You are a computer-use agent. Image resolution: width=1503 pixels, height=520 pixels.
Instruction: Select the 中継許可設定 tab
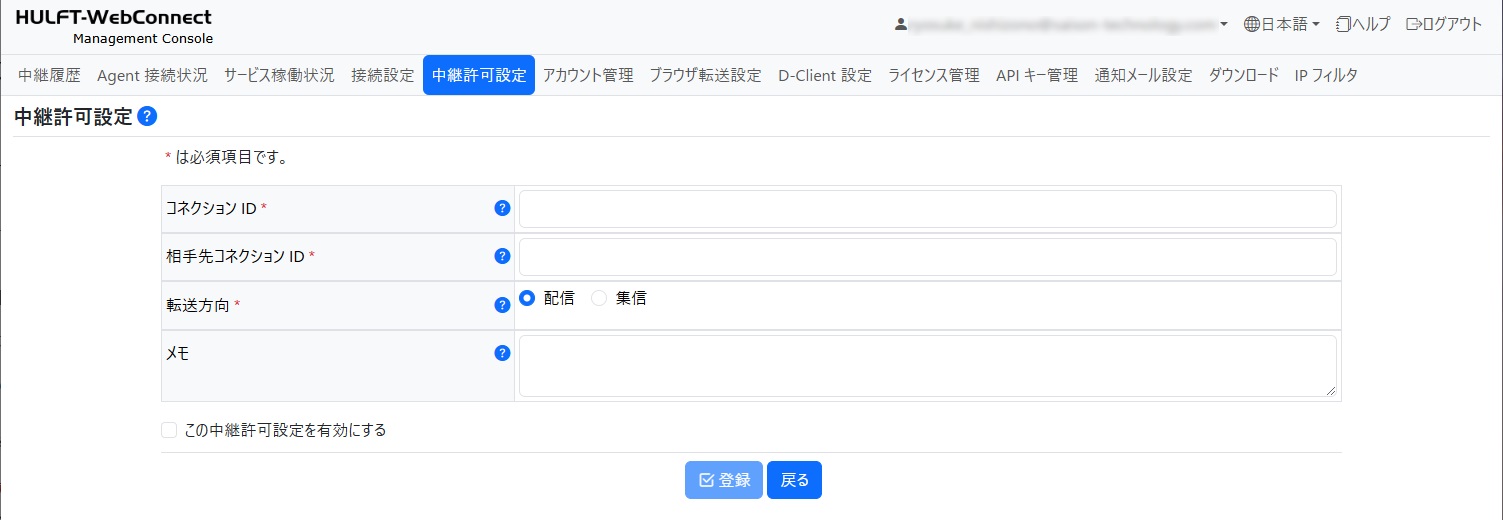pos(479,75)
